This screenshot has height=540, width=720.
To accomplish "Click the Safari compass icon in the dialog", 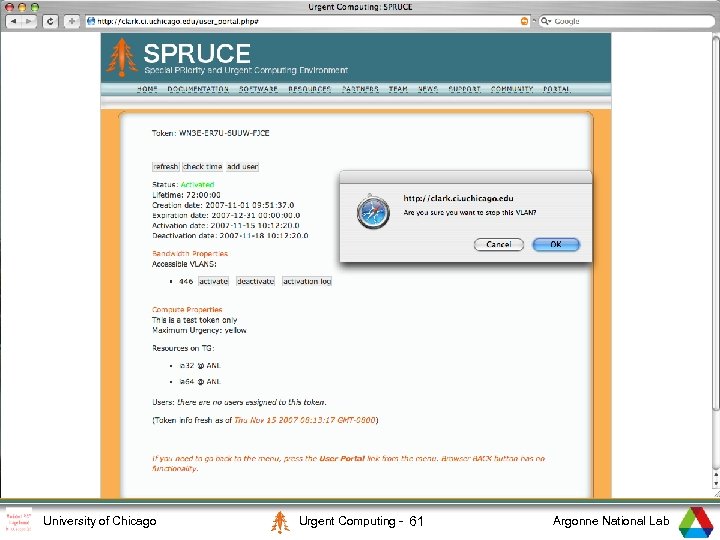I will [x=373, y=212].
